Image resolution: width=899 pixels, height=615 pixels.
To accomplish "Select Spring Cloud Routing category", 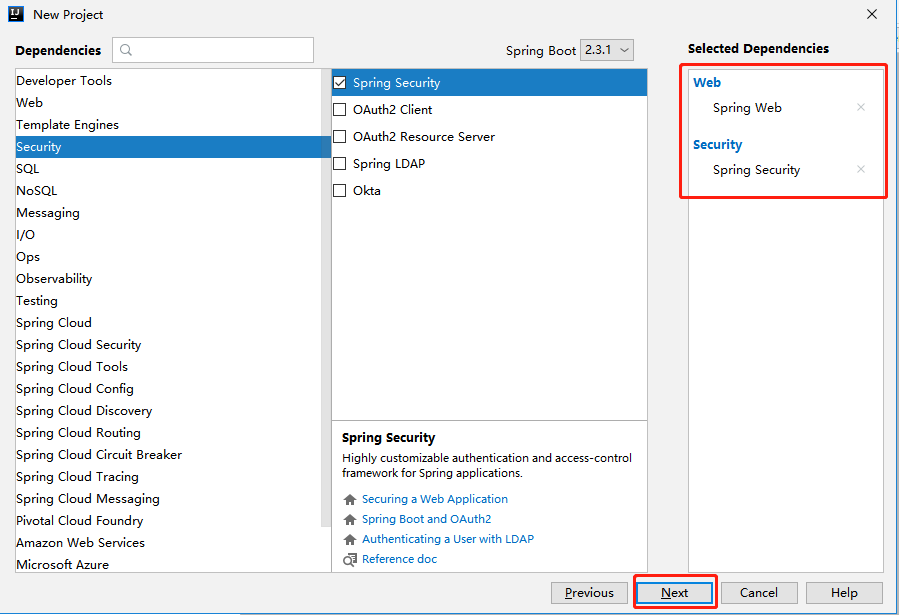I will coord(168,433).
